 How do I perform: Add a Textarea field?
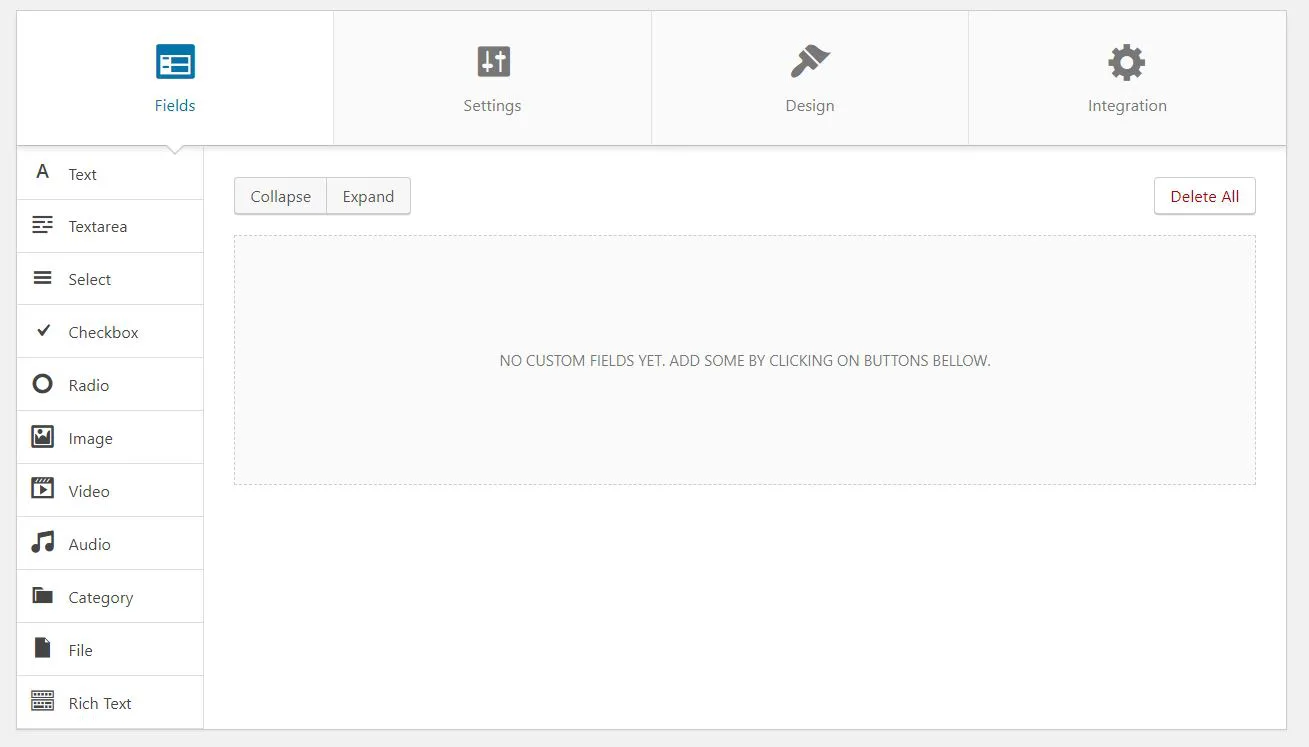110,226
